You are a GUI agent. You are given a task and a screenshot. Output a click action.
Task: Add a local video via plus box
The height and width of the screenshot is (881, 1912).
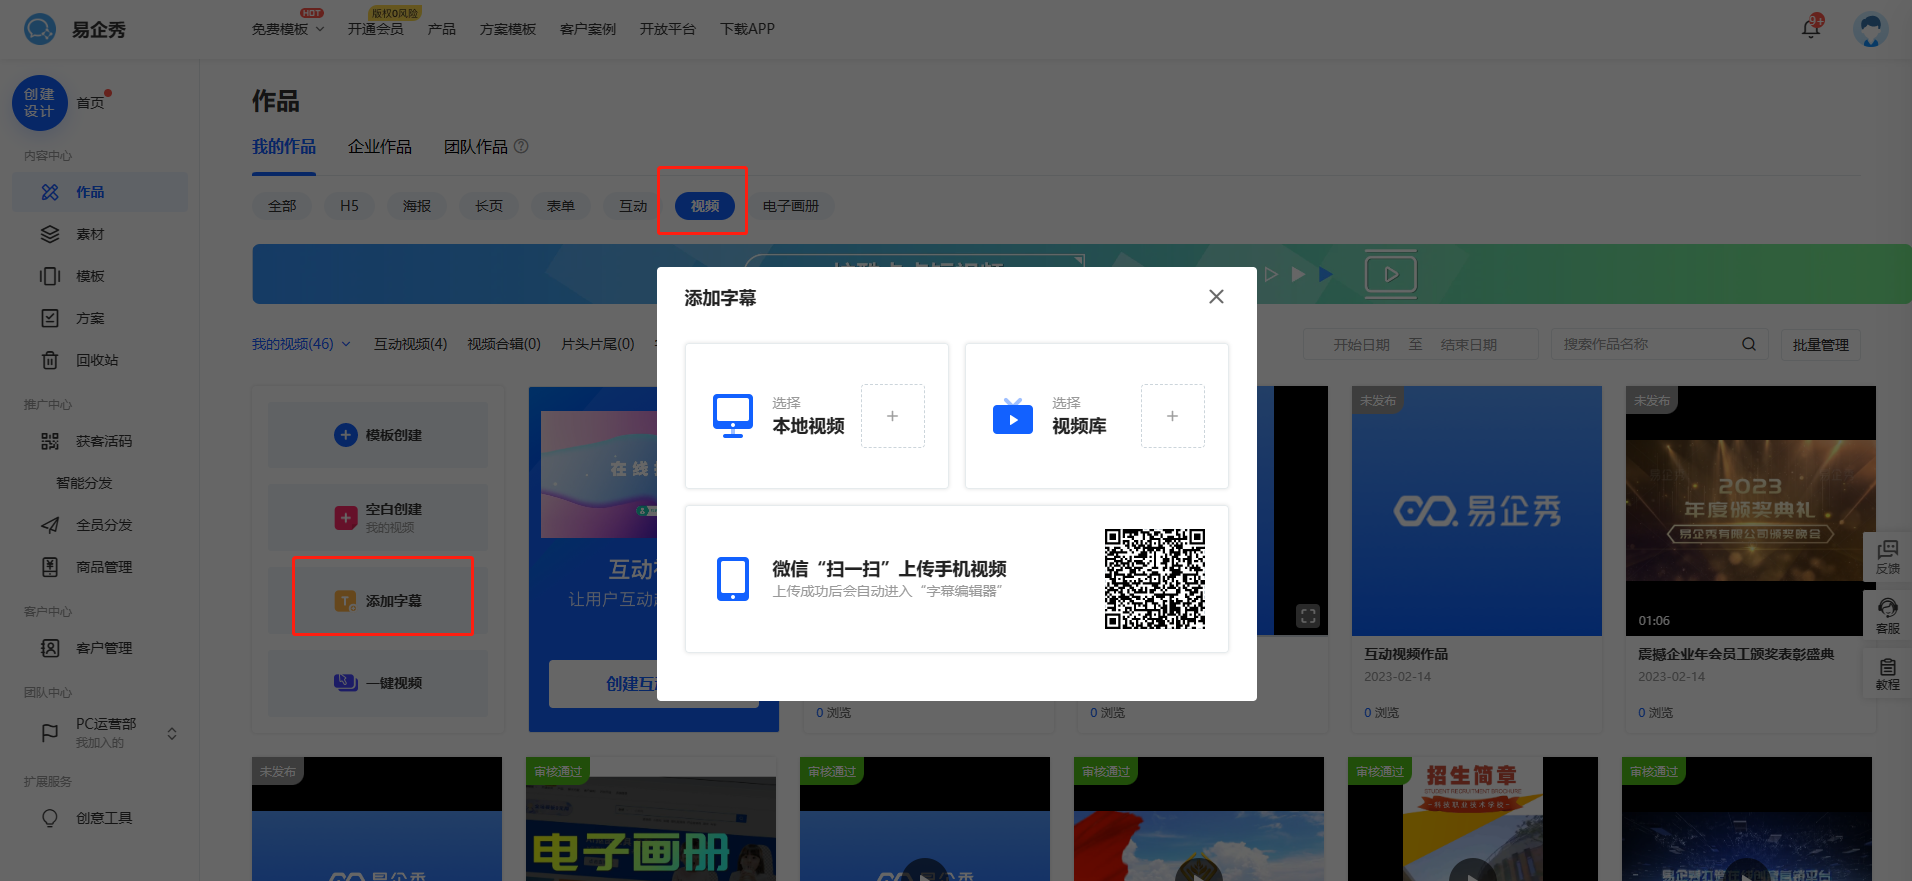point(893,416)
